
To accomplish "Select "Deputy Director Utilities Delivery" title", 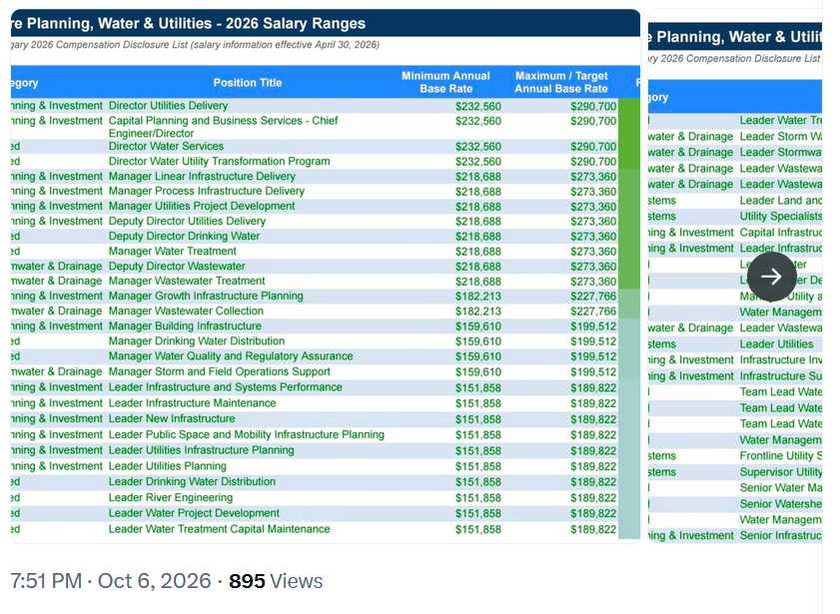I will [x=187, y=221].
